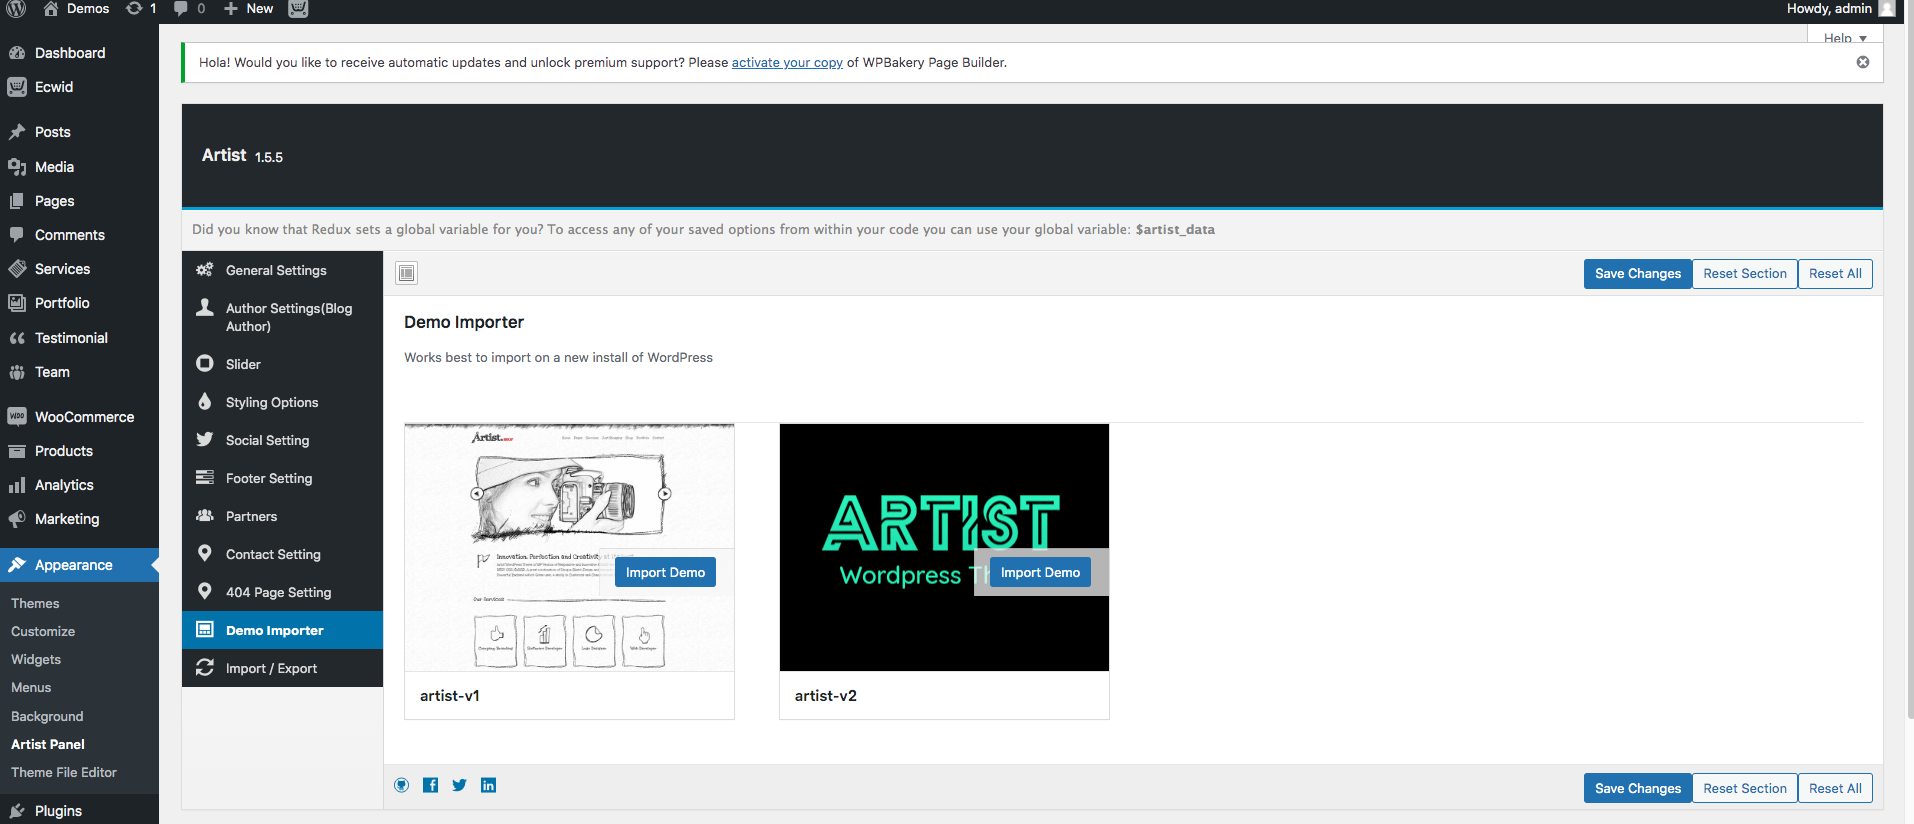Click the bottom Reset Section button
The height and width of the screenshot is (824, 1914).
(x=1745, y=788)
